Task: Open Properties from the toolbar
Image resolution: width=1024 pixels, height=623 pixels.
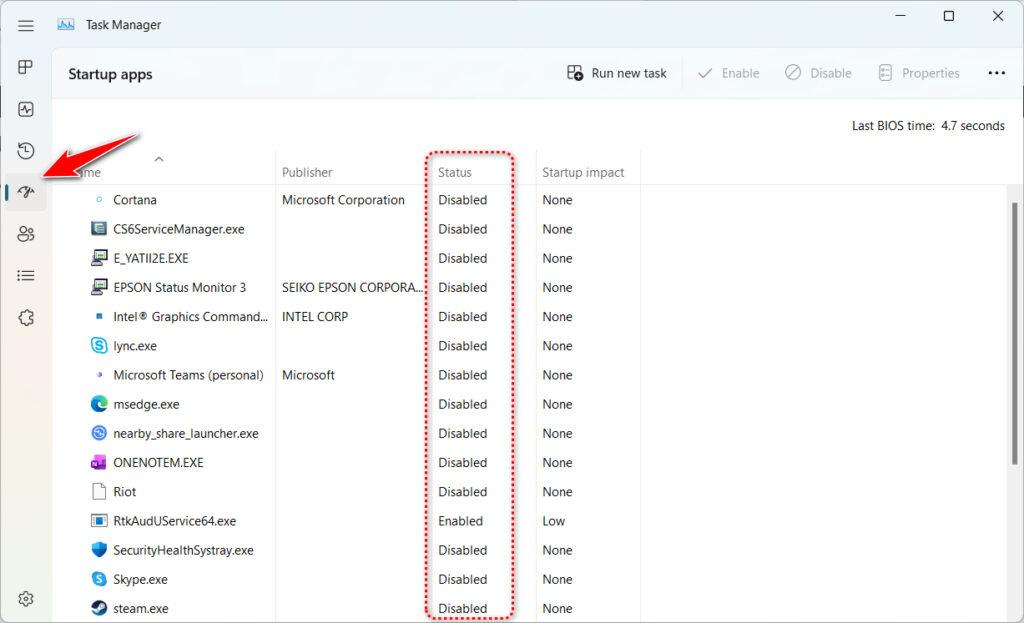Action: (x=918, y=73)
